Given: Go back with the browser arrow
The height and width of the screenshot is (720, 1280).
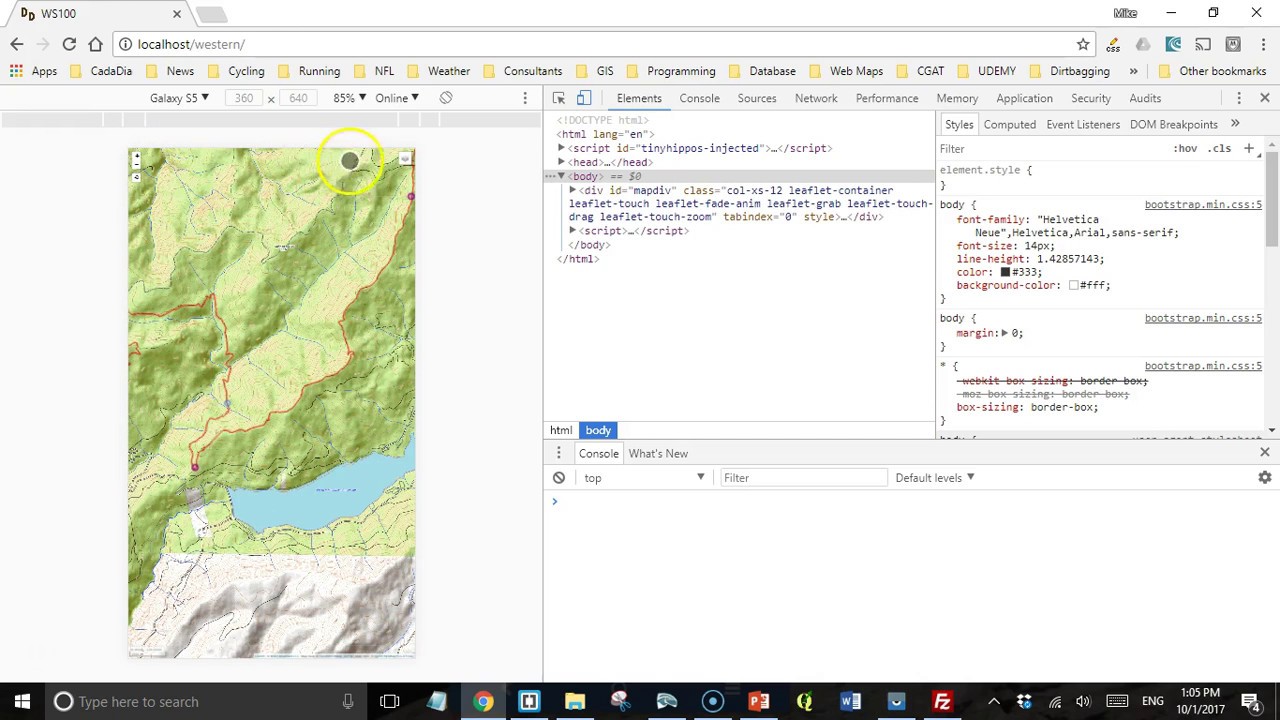Looking at the screenshot, I should [17, 44].
